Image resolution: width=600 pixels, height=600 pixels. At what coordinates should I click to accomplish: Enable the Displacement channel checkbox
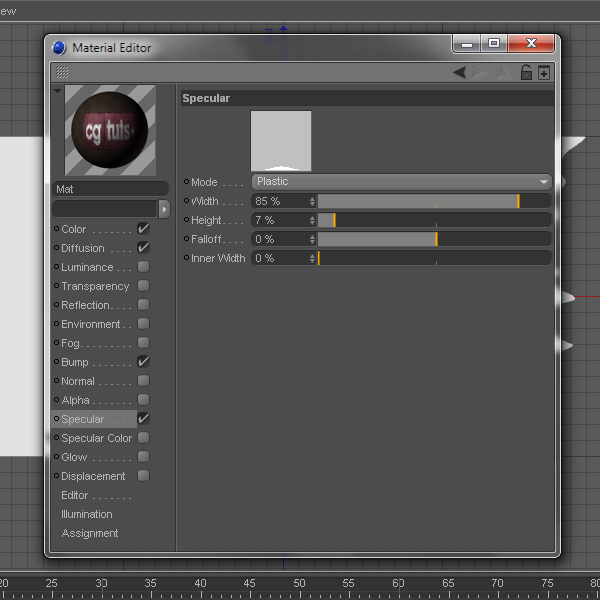click(143, 476)
